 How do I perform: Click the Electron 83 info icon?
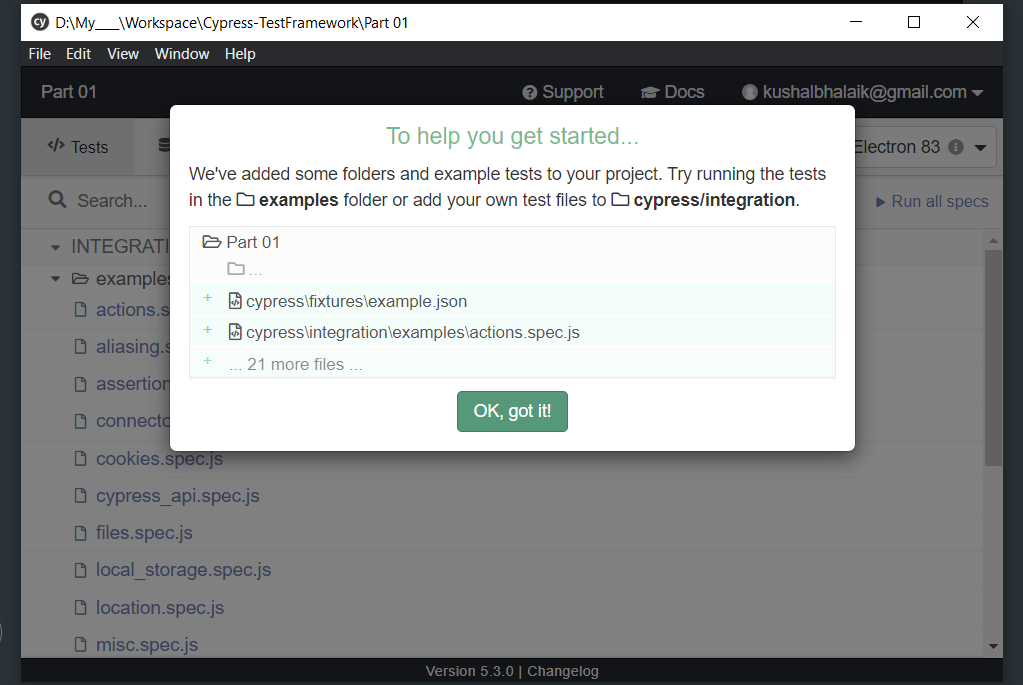(x=956, y=147)
